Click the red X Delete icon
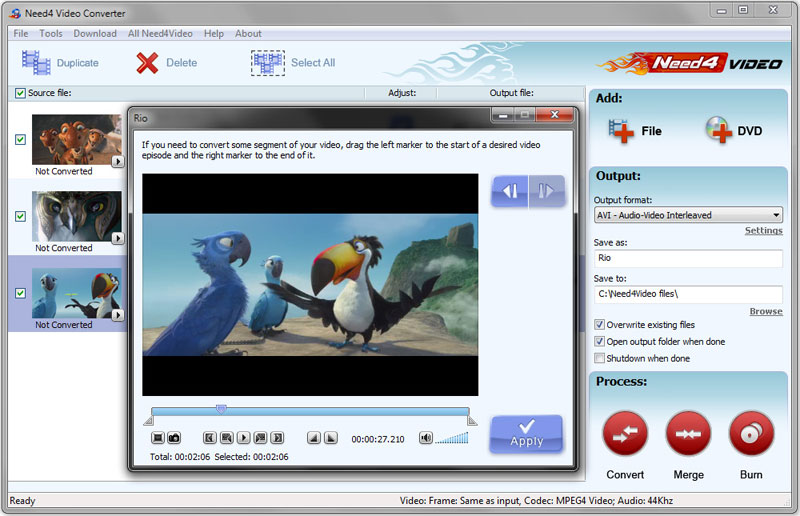Image resolution: width=800 pixels, height=516 pixels. [148, 63]
